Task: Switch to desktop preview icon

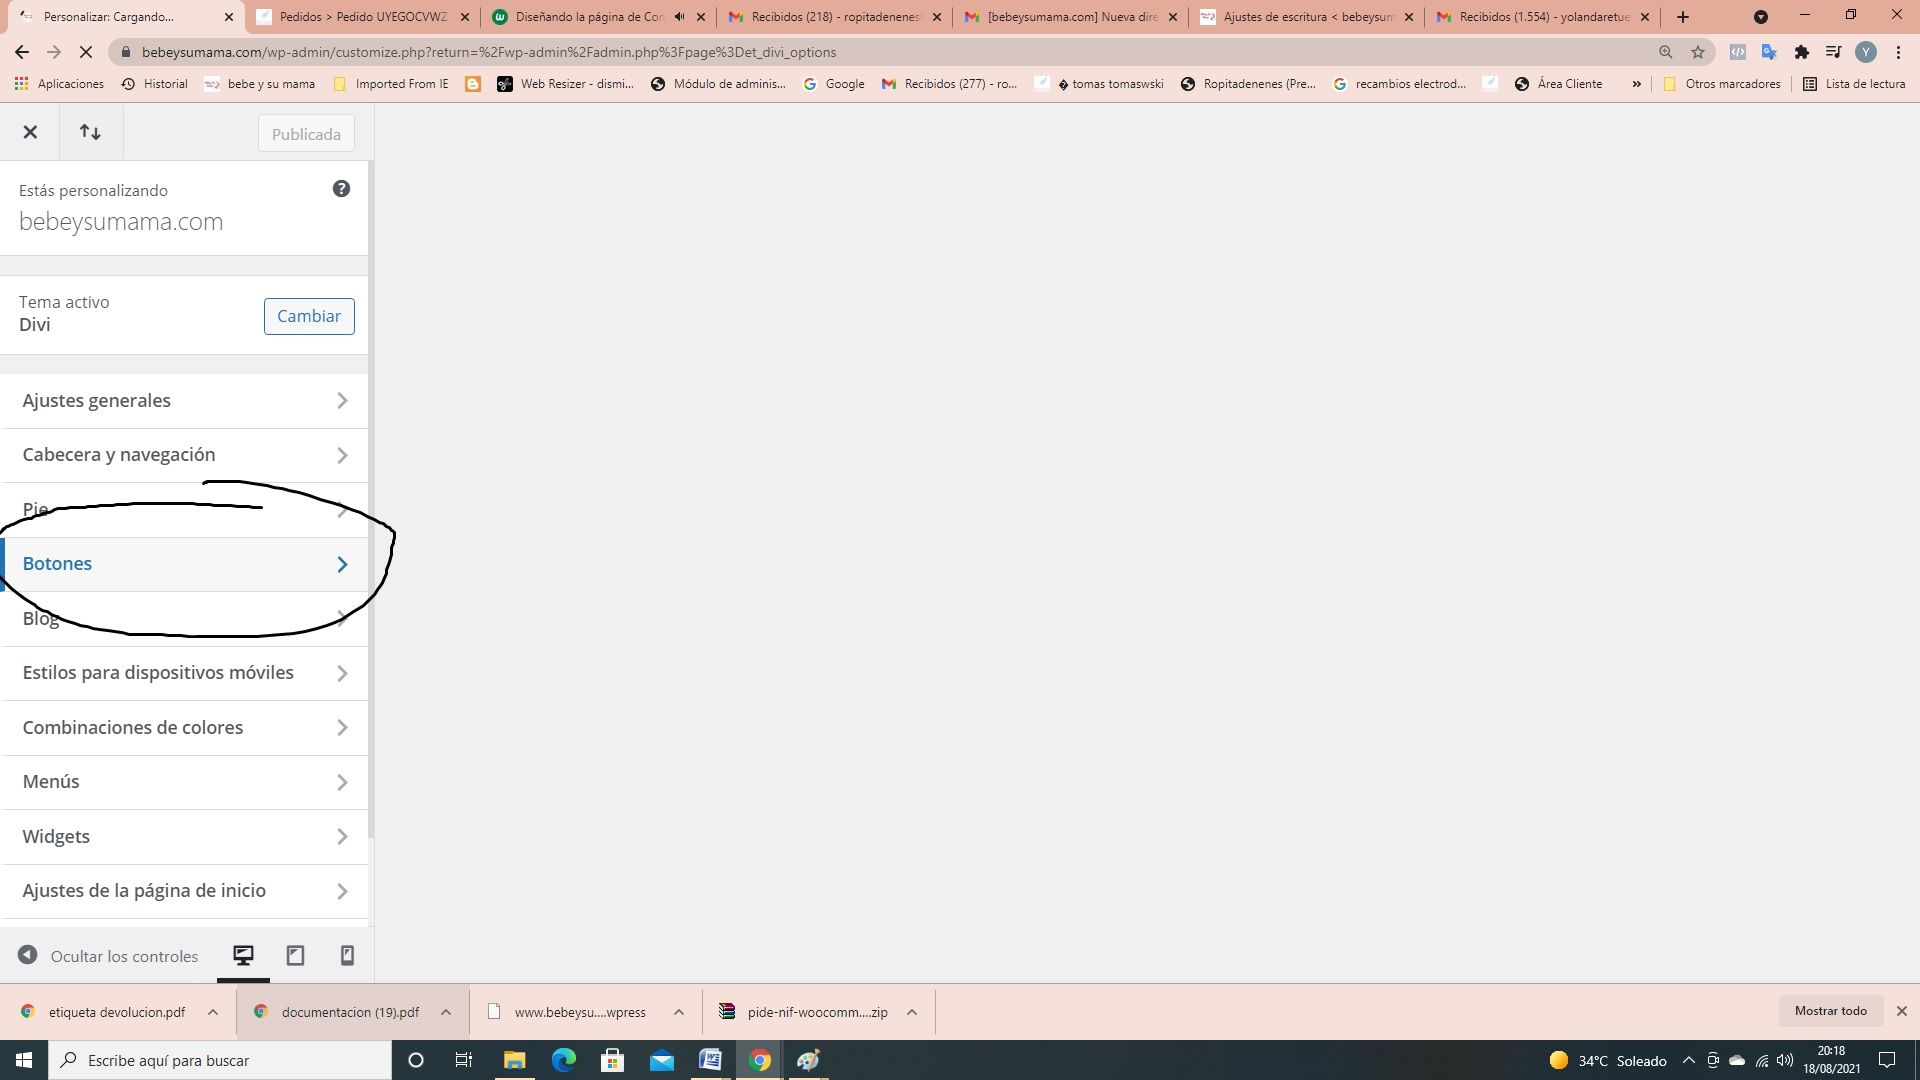Action: click(243, 956)
